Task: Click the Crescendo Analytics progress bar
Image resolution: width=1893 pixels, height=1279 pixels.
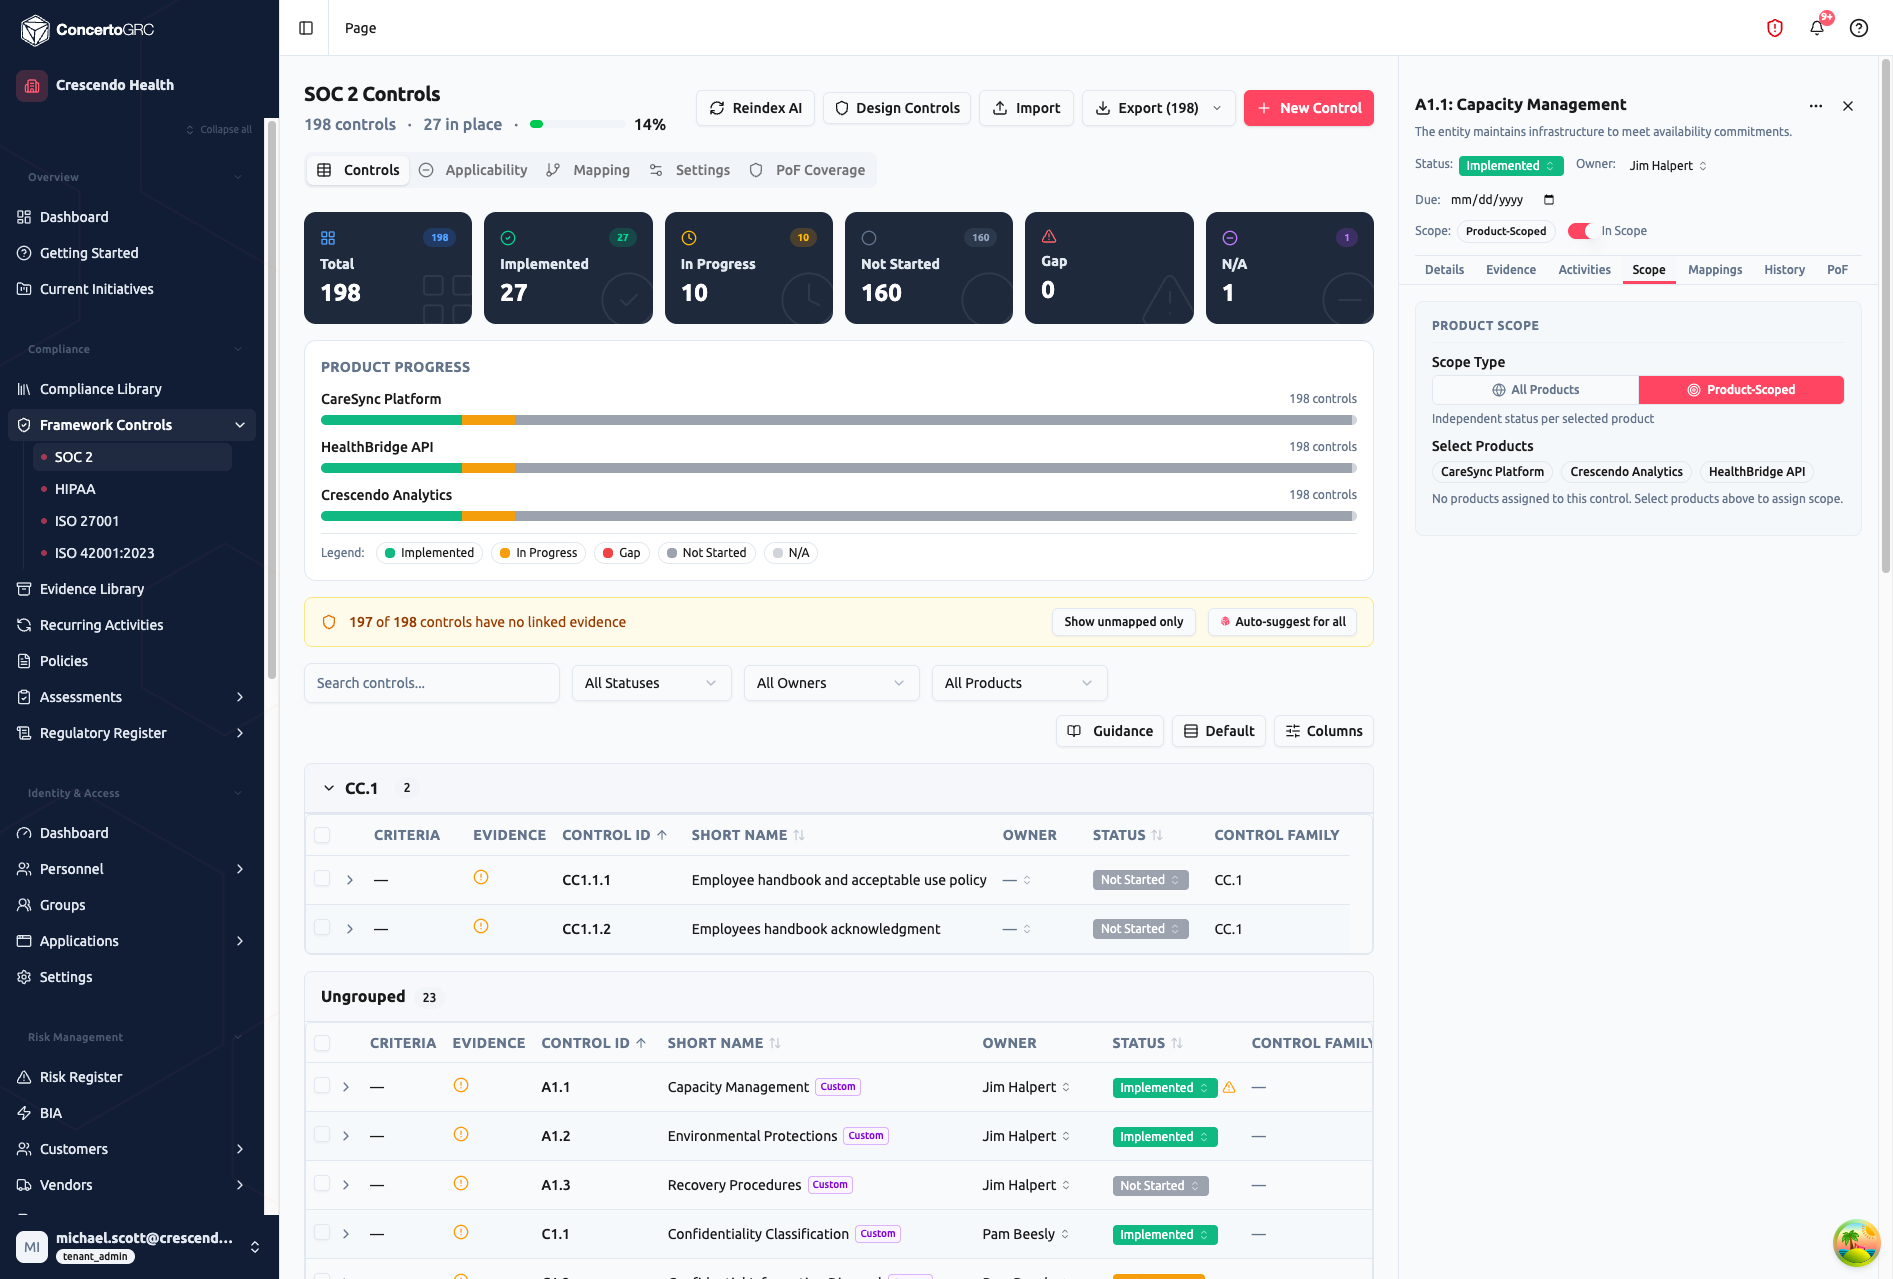Action: coord(838,516)
